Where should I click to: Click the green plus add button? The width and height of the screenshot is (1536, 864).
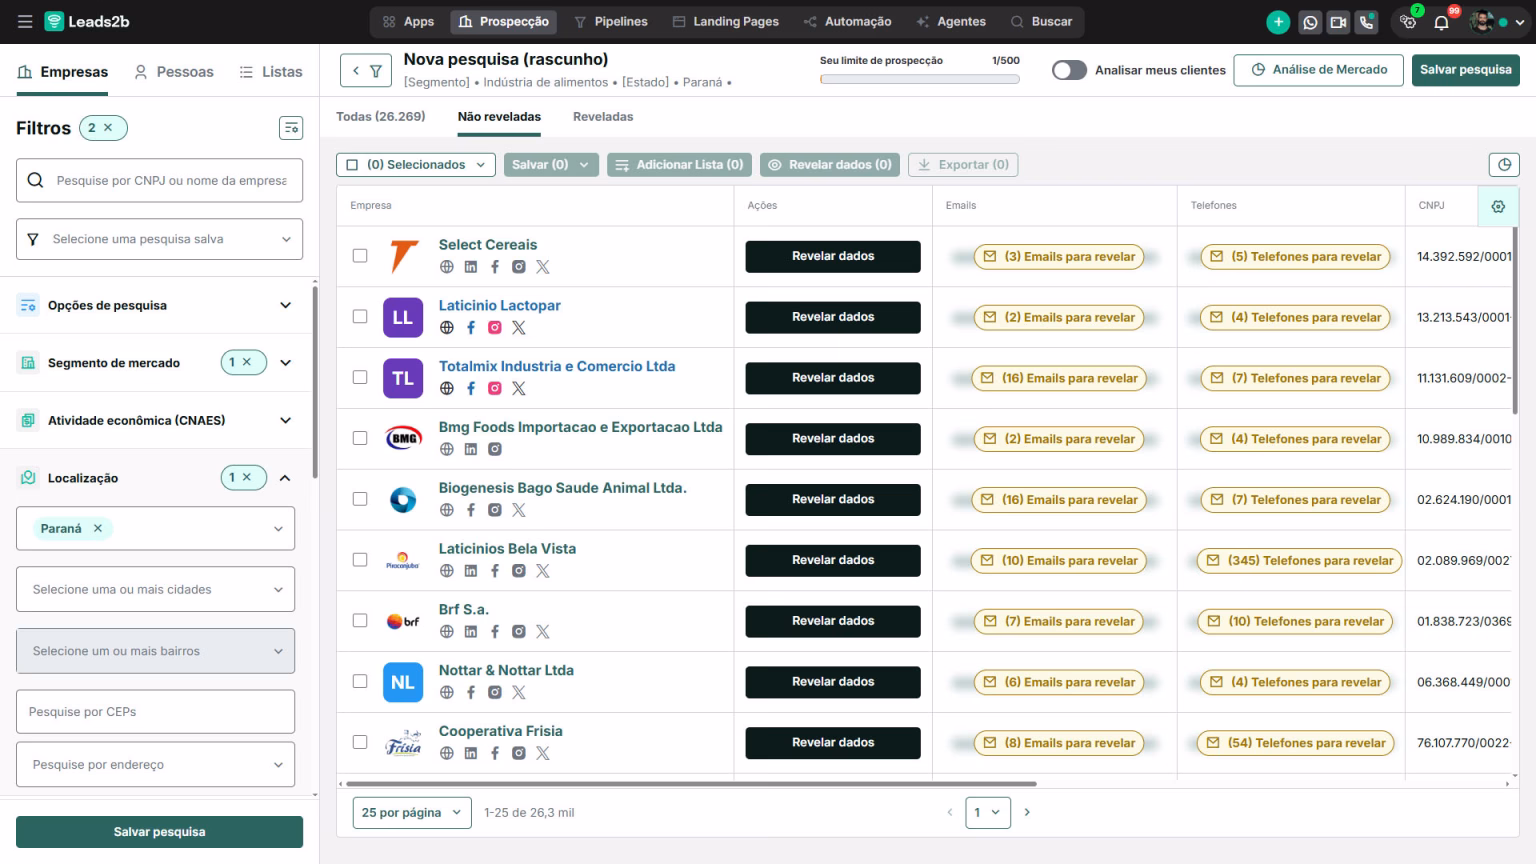click(1277, 22)
